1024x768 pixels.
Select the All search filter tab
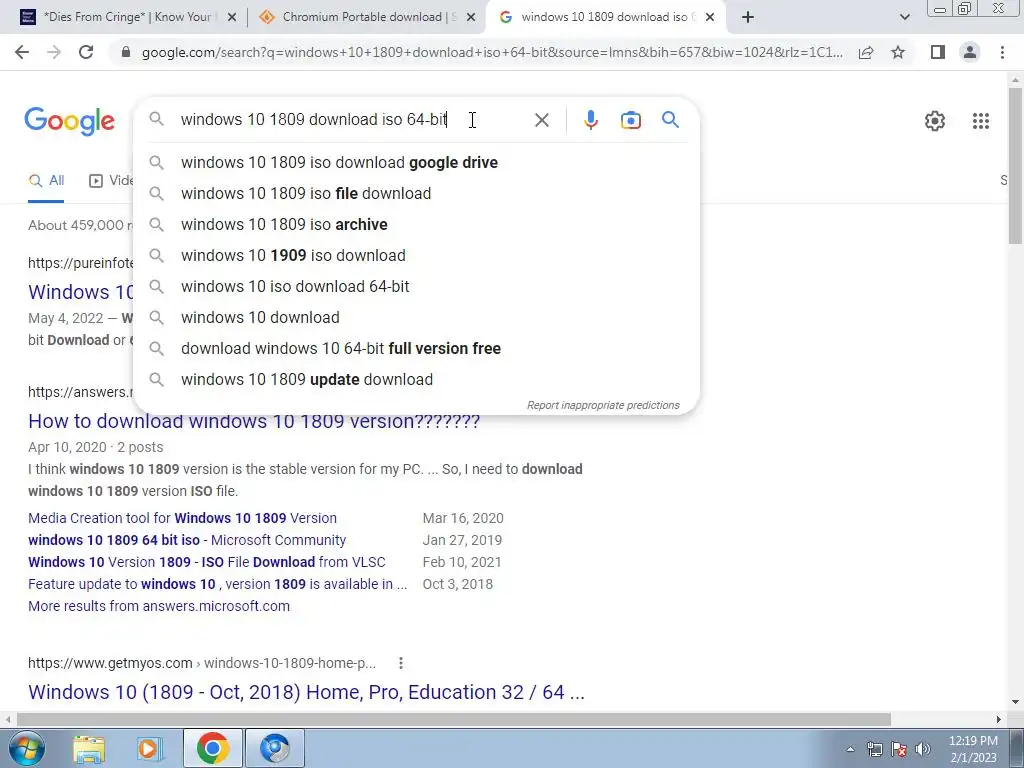click(46, 180)
